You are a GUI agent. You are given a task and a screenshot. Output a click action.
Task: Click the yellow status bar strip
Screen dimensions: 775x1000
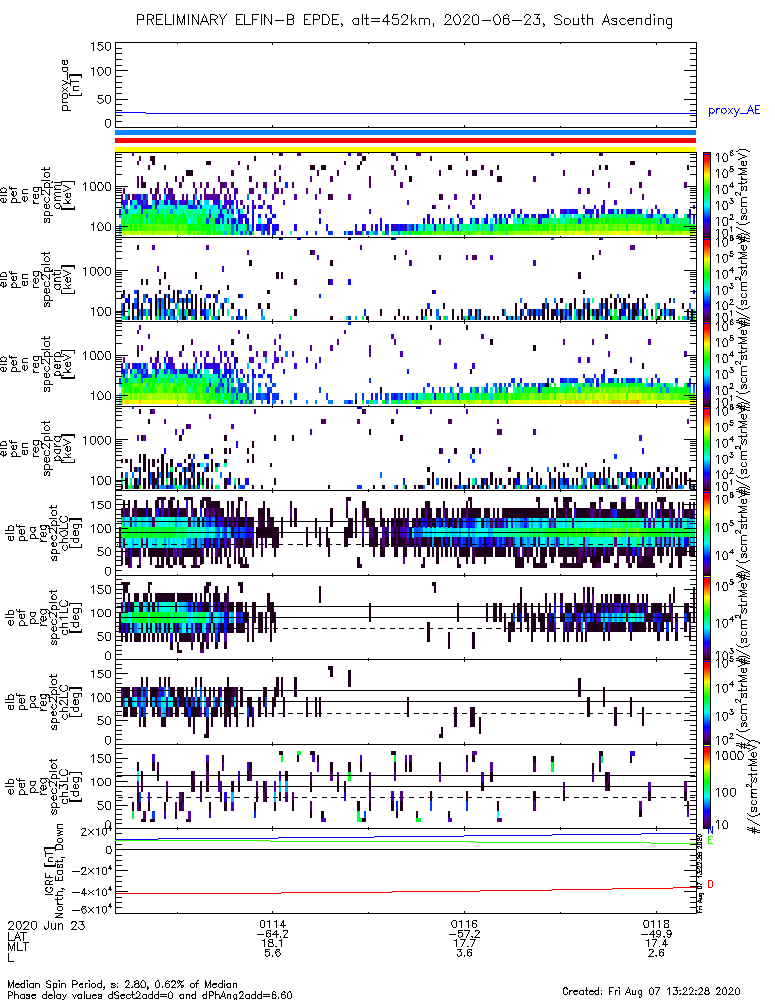coord(405,149)
